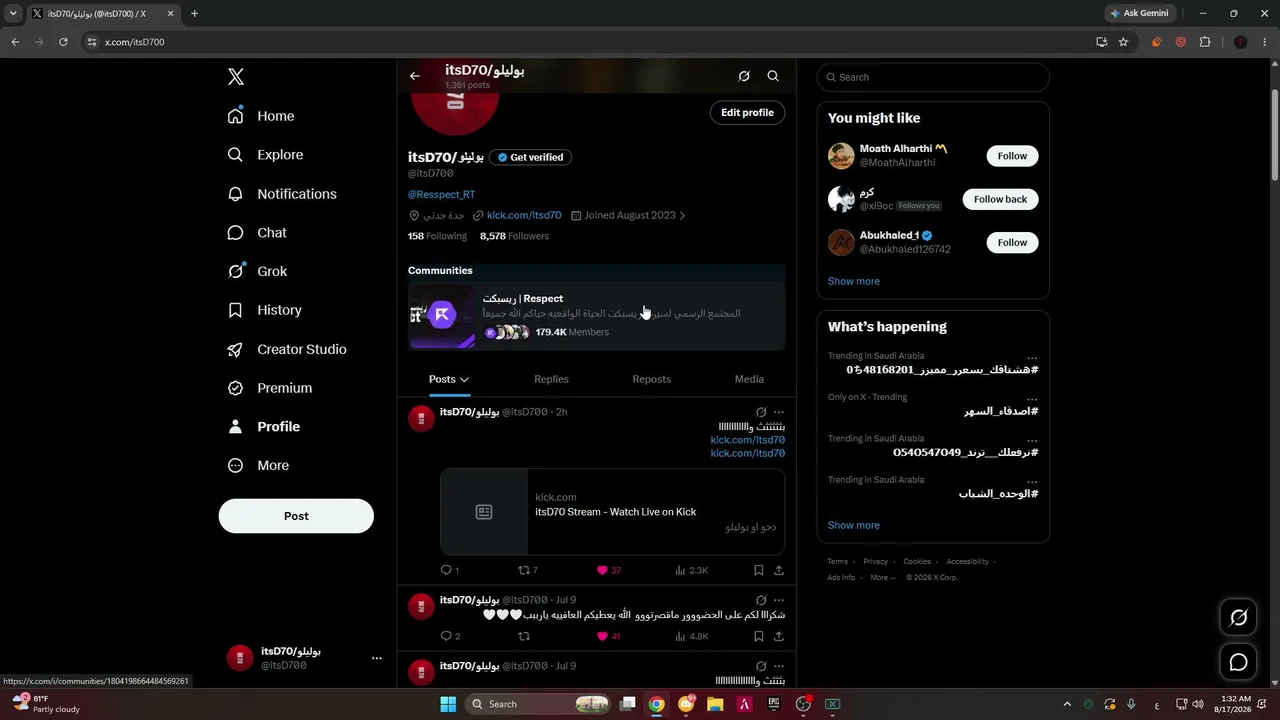Expand the footer More menu
This screenshot has height=720, width=1280.
[x=883, y=577]
